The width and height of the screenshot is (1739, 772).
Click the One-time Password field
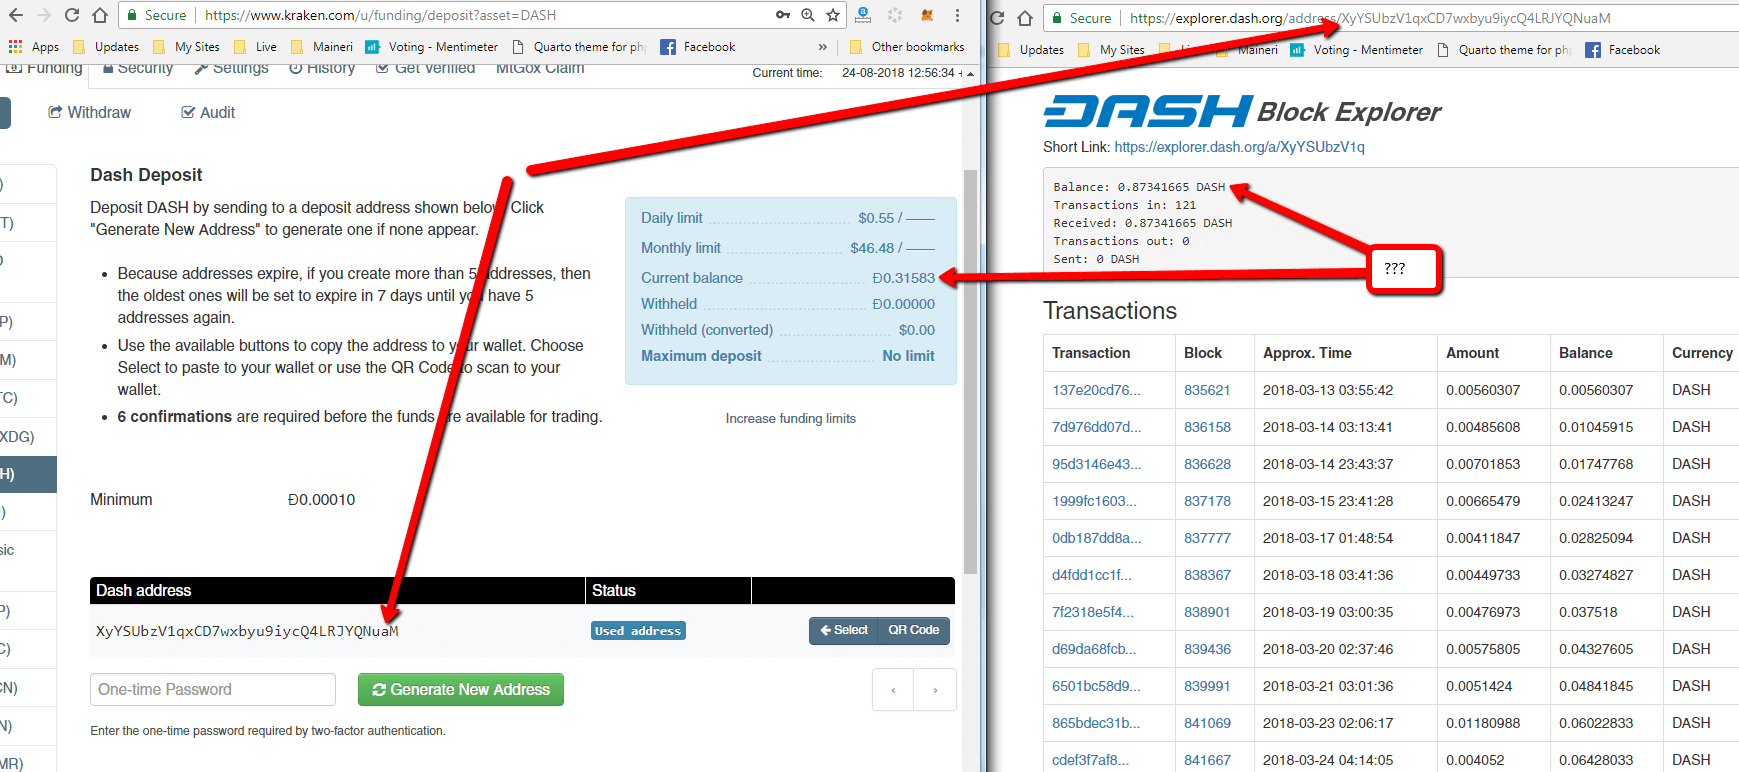[x=213, y=689]
